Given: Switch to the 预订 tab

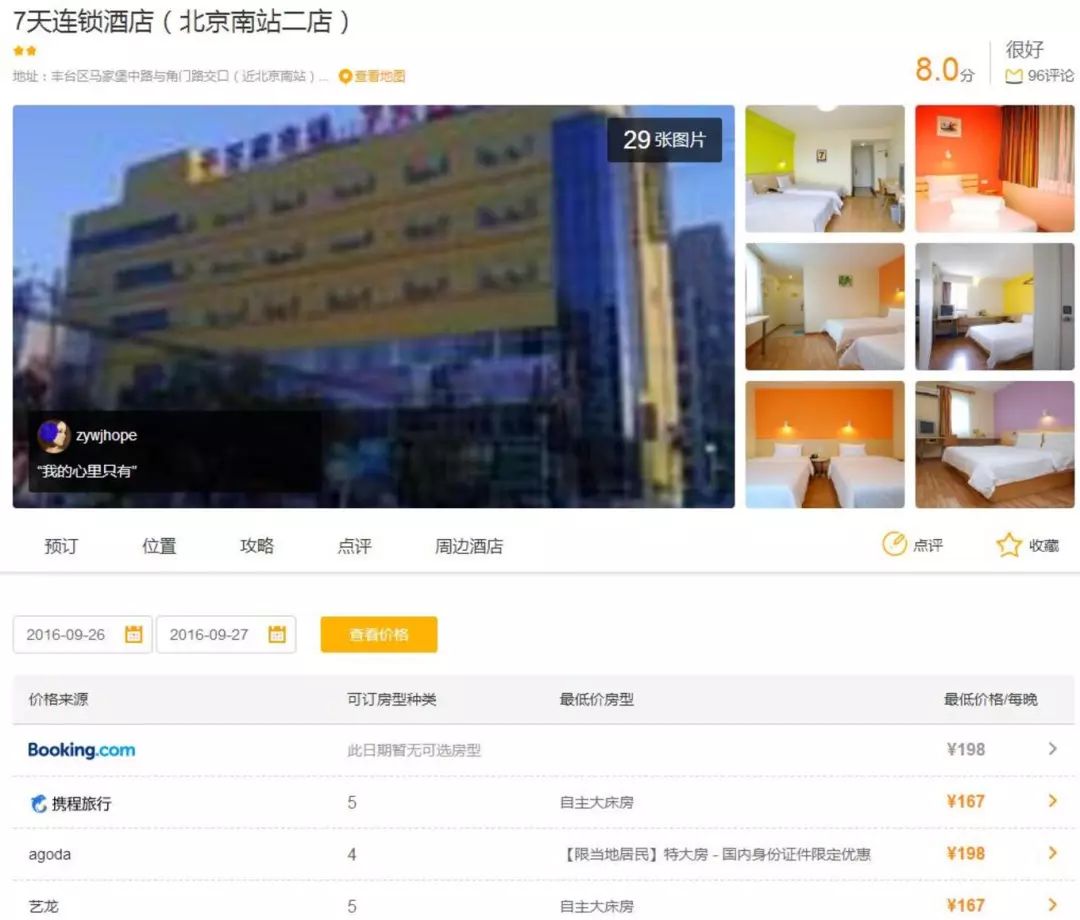Looking at the screenshot, I should tap(61, 546).
